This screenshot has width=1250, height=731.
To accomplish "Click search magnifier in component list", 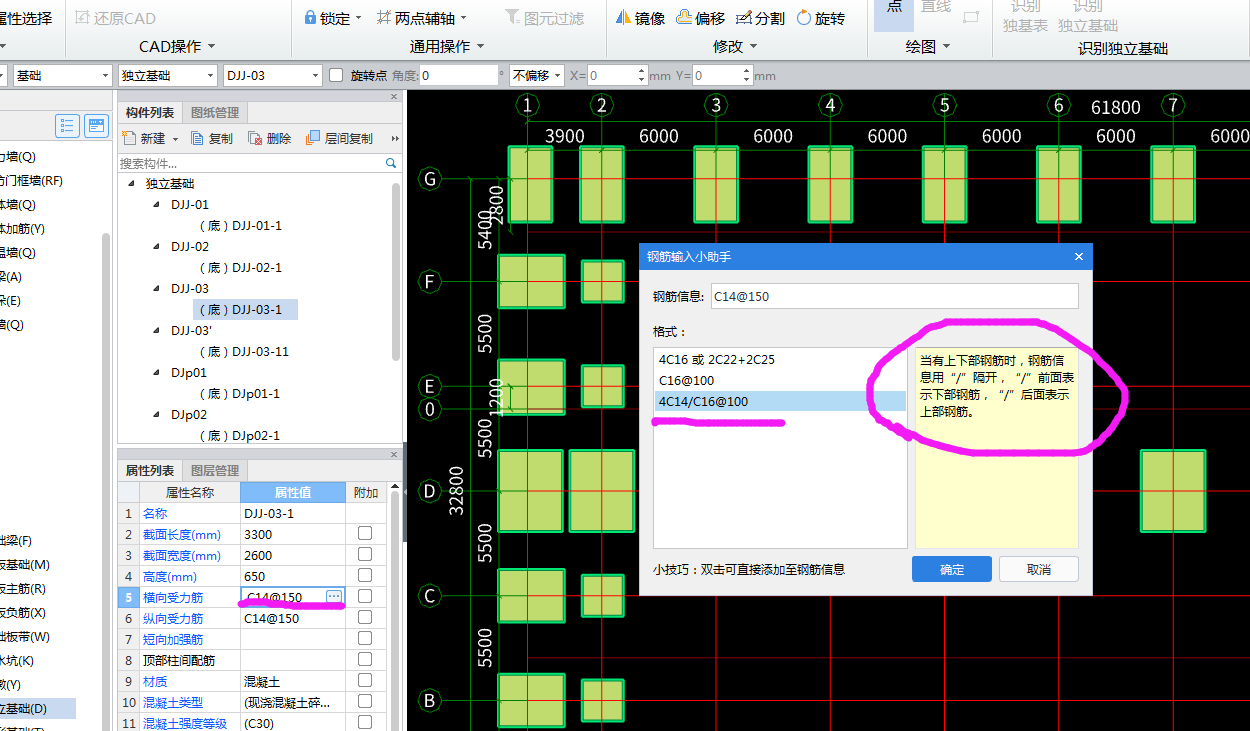I will [x=391, y=162].
